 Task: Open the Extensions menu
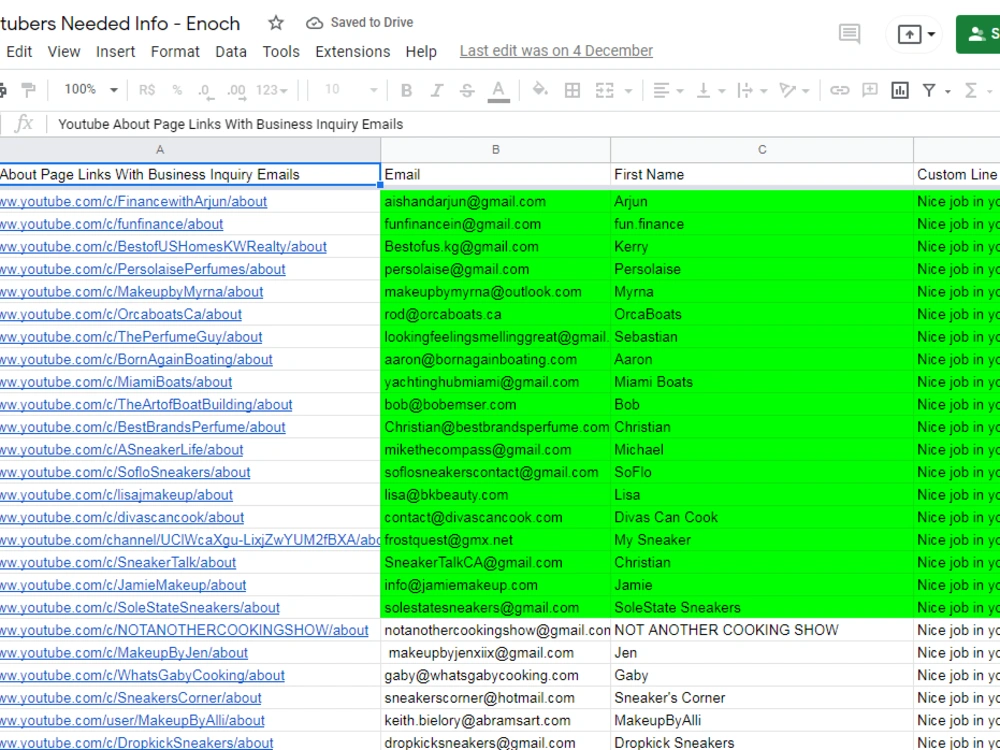[x=353, y=52]
